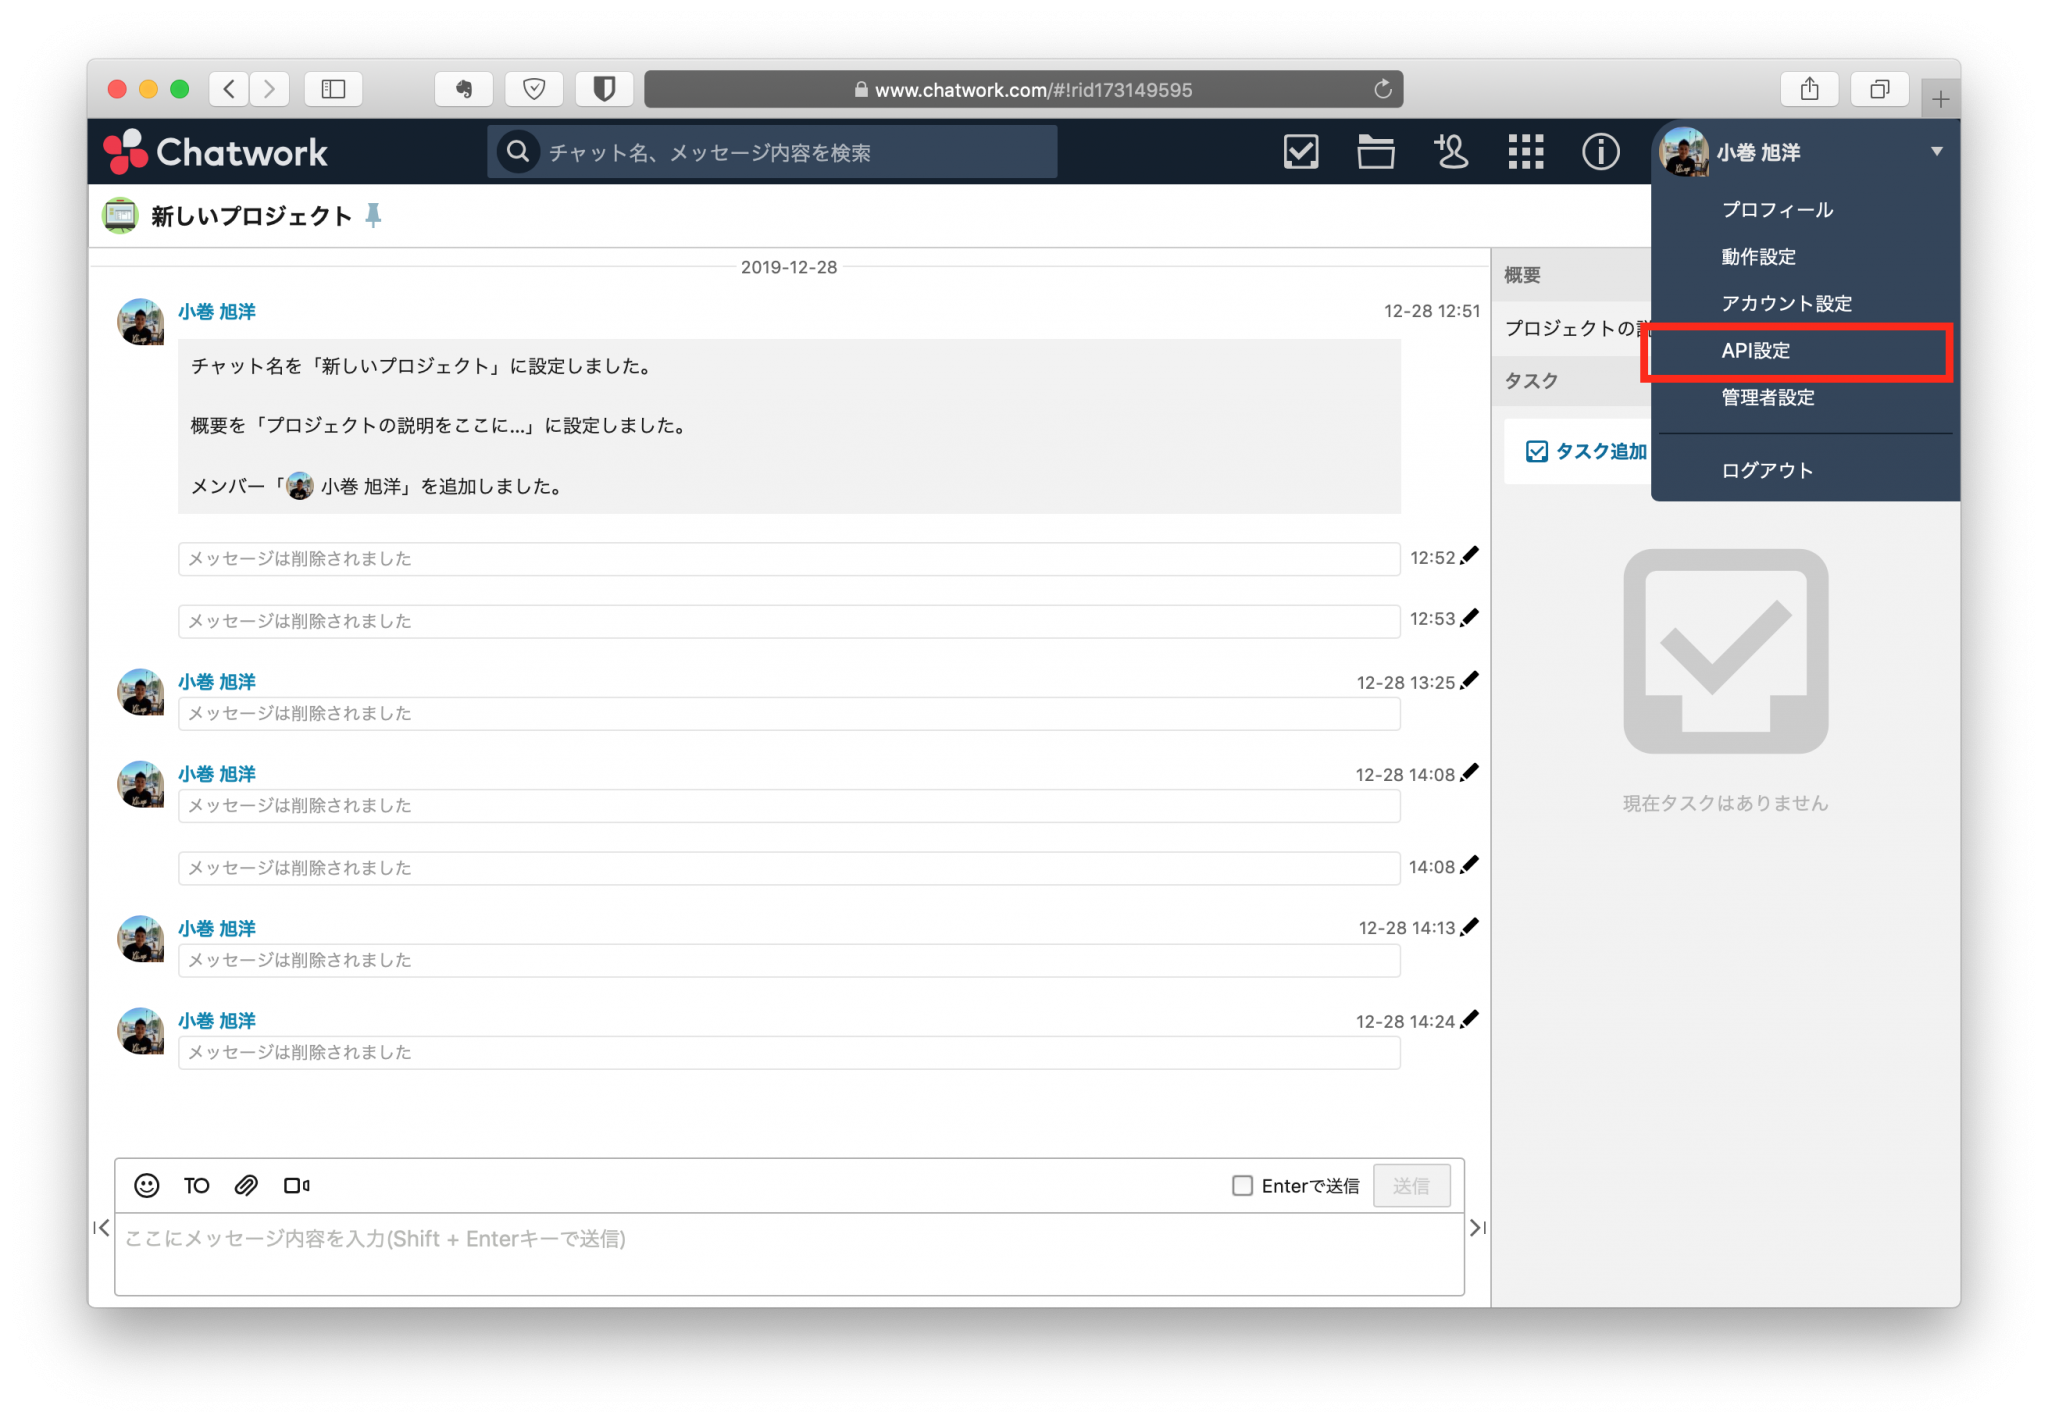Click the pin icon beside 新しいプロジェクト
The width and height of the screenshot is (2048, 1423).
(373, 214)
